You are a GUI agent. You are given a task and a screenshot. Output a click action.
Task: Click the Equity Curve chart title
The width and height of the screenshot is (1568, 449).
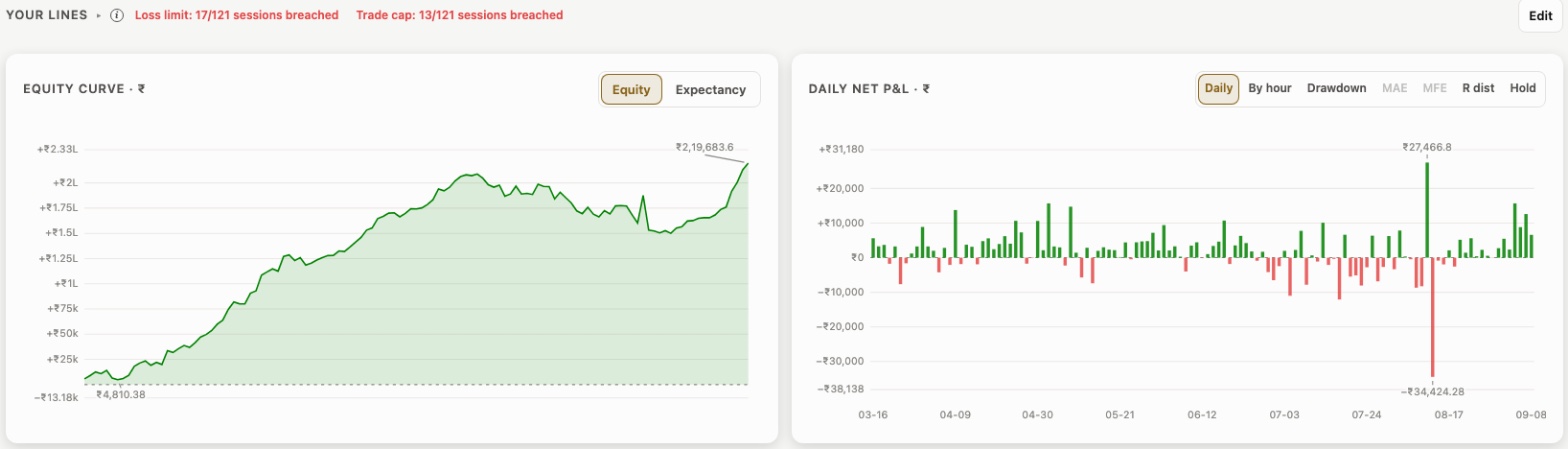(x=85, y=89)
